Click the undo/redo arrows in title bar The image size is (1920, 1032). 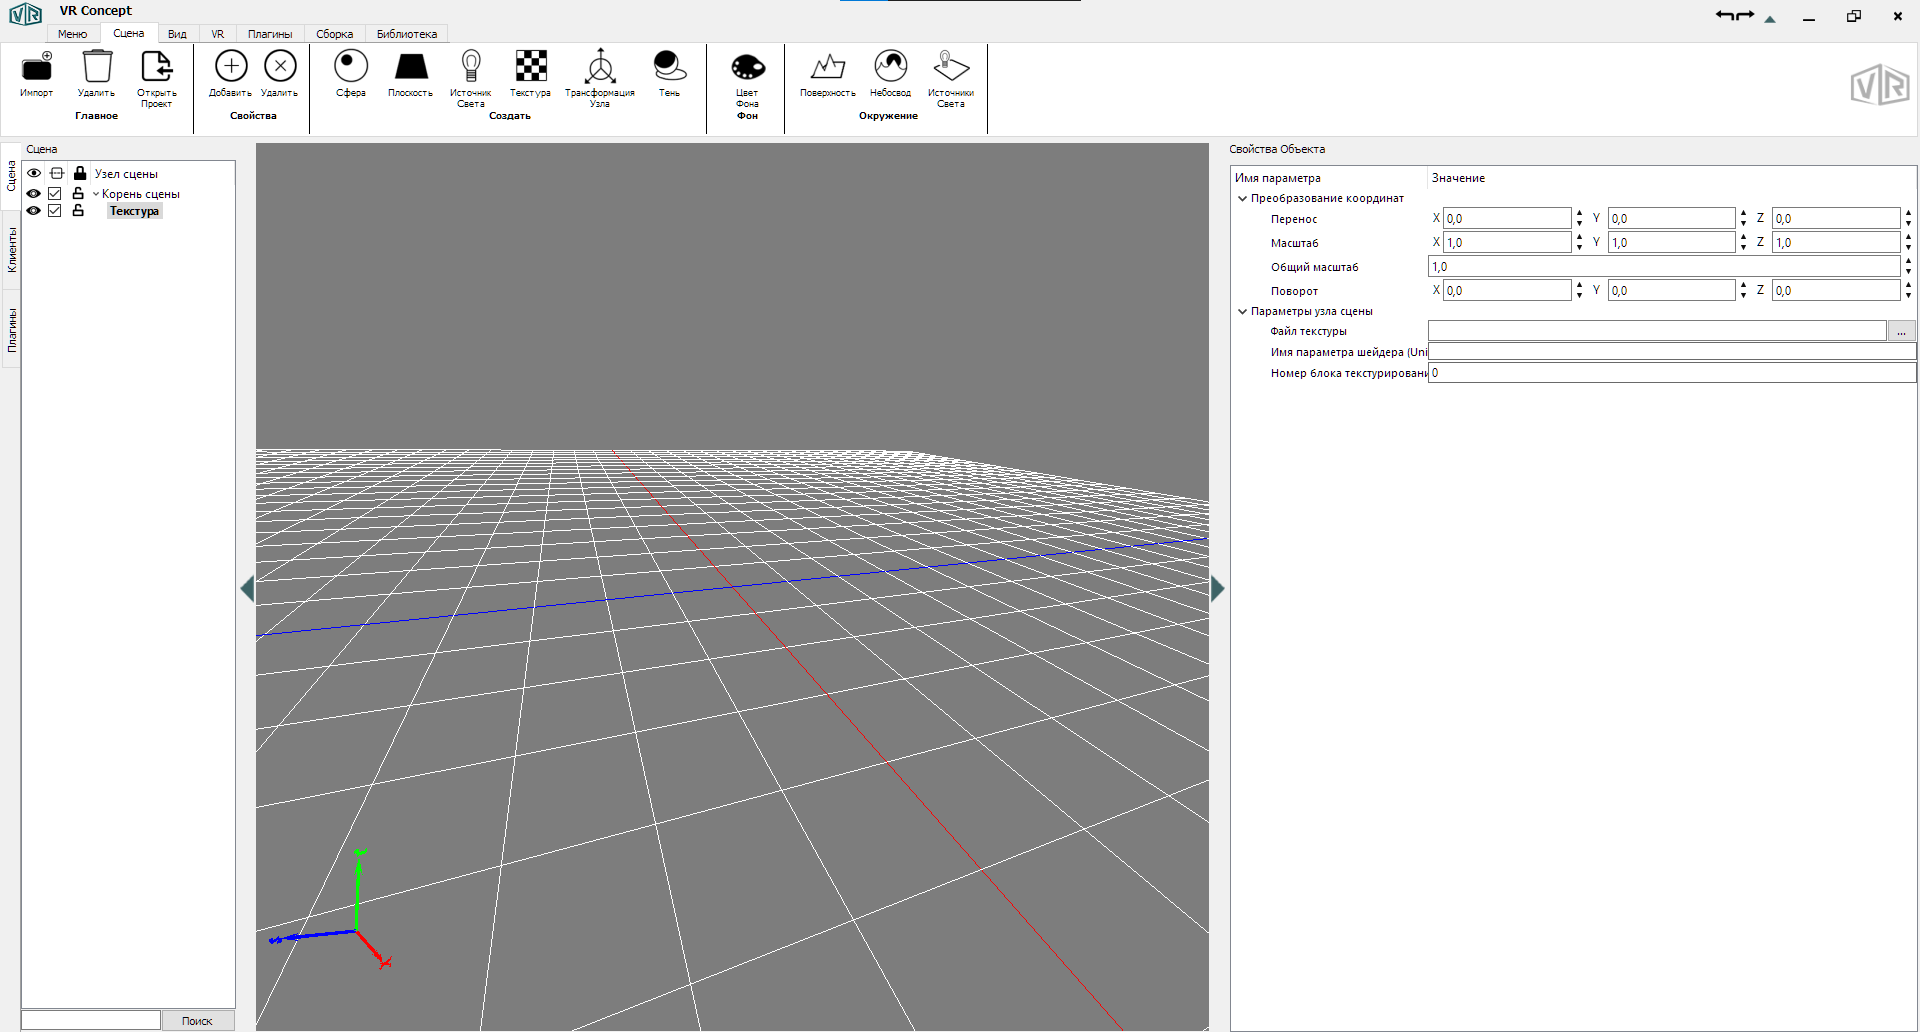tap(1735, 16)
